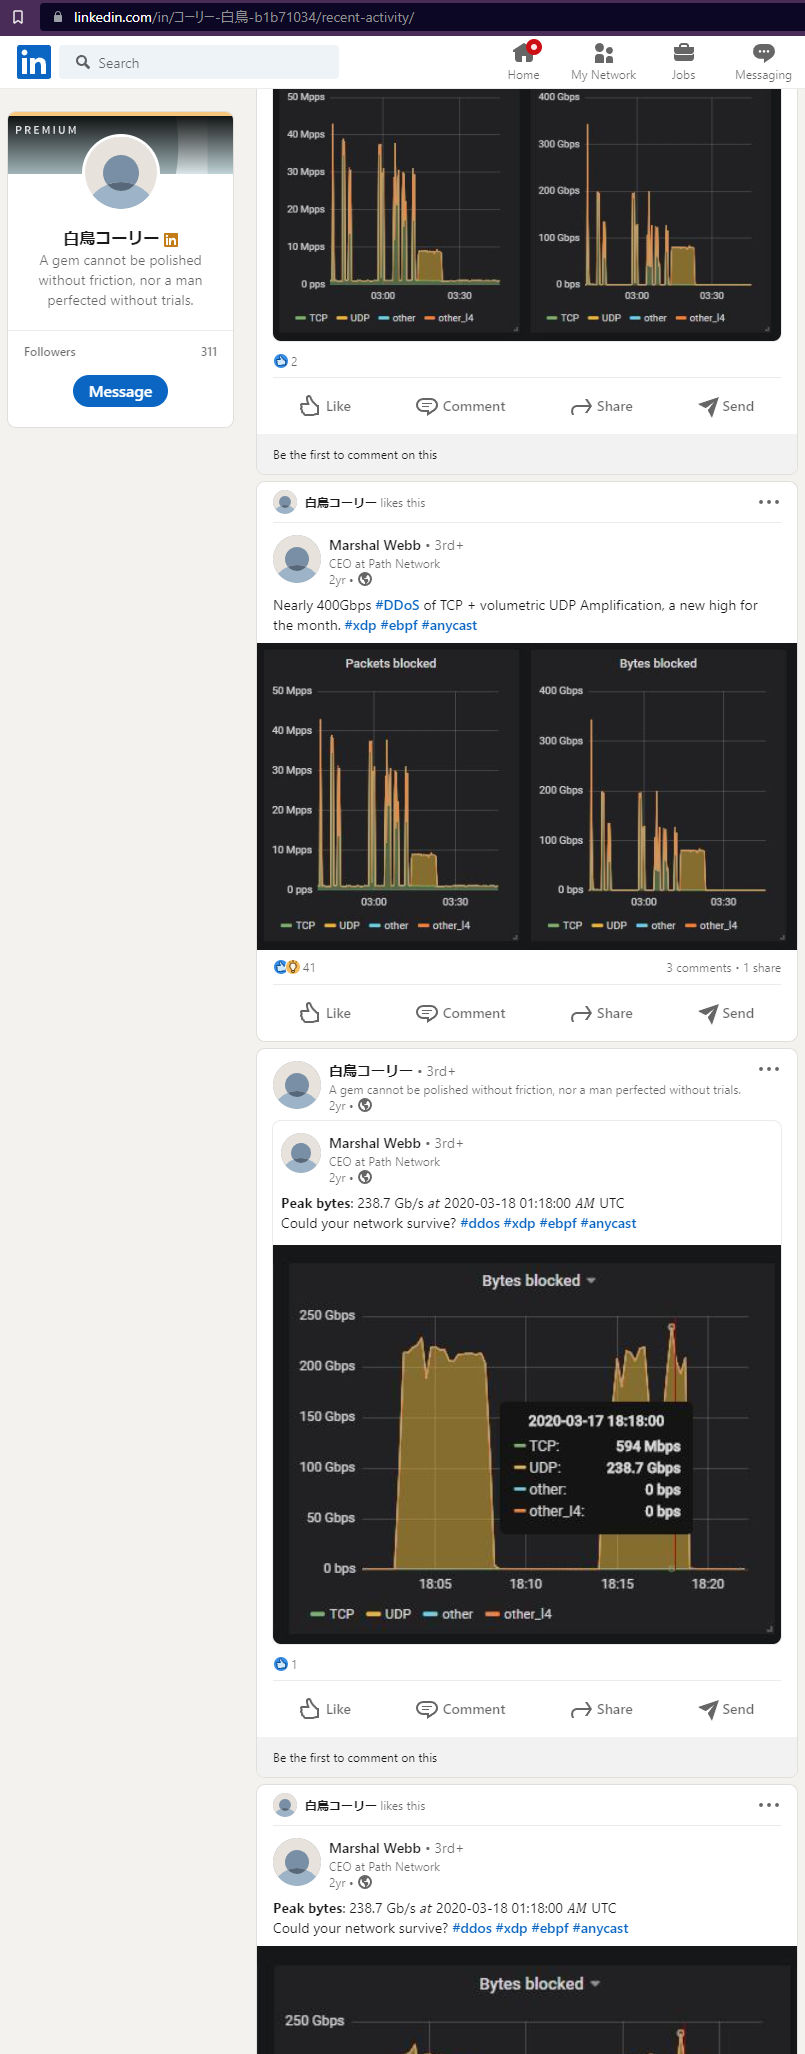Open the #DDoS hashtag link
Image resolution: width=805 pixels, height=2054 pixels.
[397, 605]
